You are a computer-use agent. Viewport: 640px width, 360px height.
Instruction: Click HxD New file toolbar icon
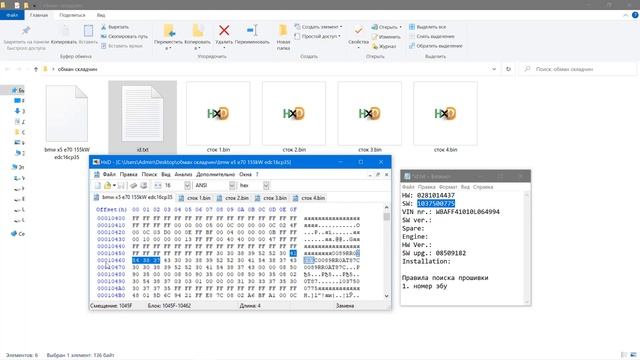click(x=98, y=185)
